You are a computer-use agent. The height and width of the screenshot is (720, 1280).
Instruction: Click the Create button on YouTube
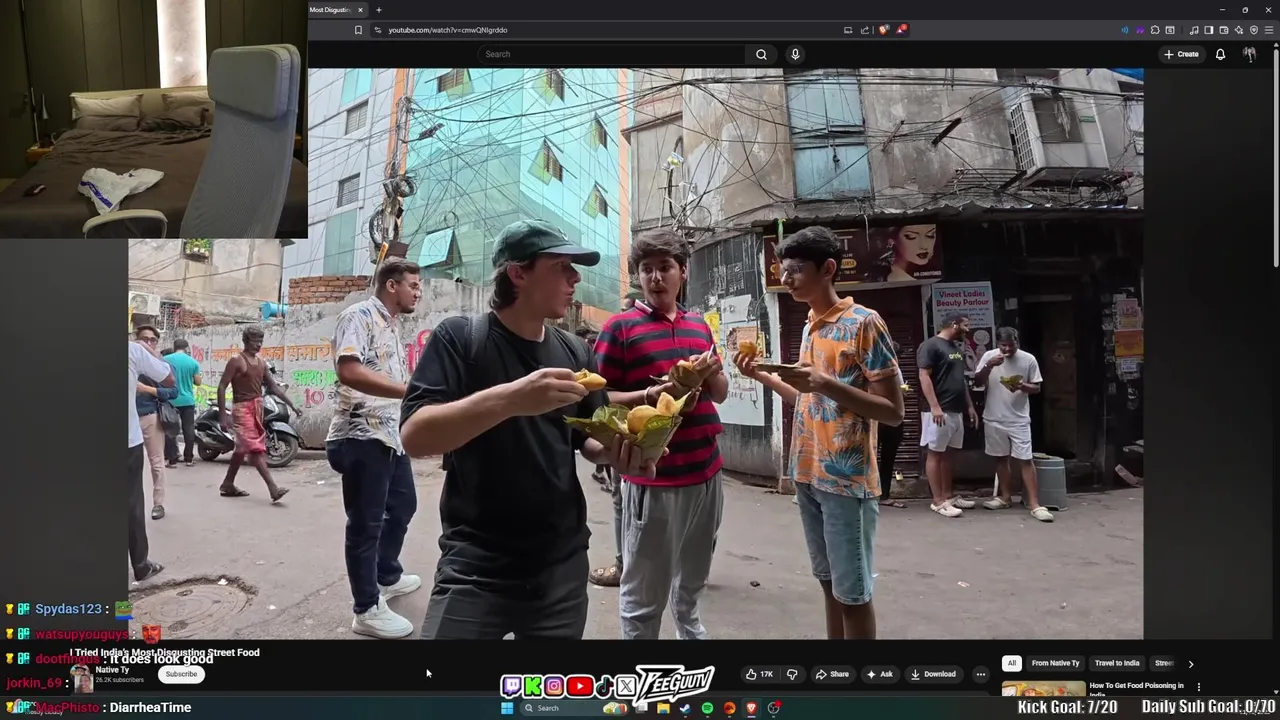click(x=1181, y=54)
